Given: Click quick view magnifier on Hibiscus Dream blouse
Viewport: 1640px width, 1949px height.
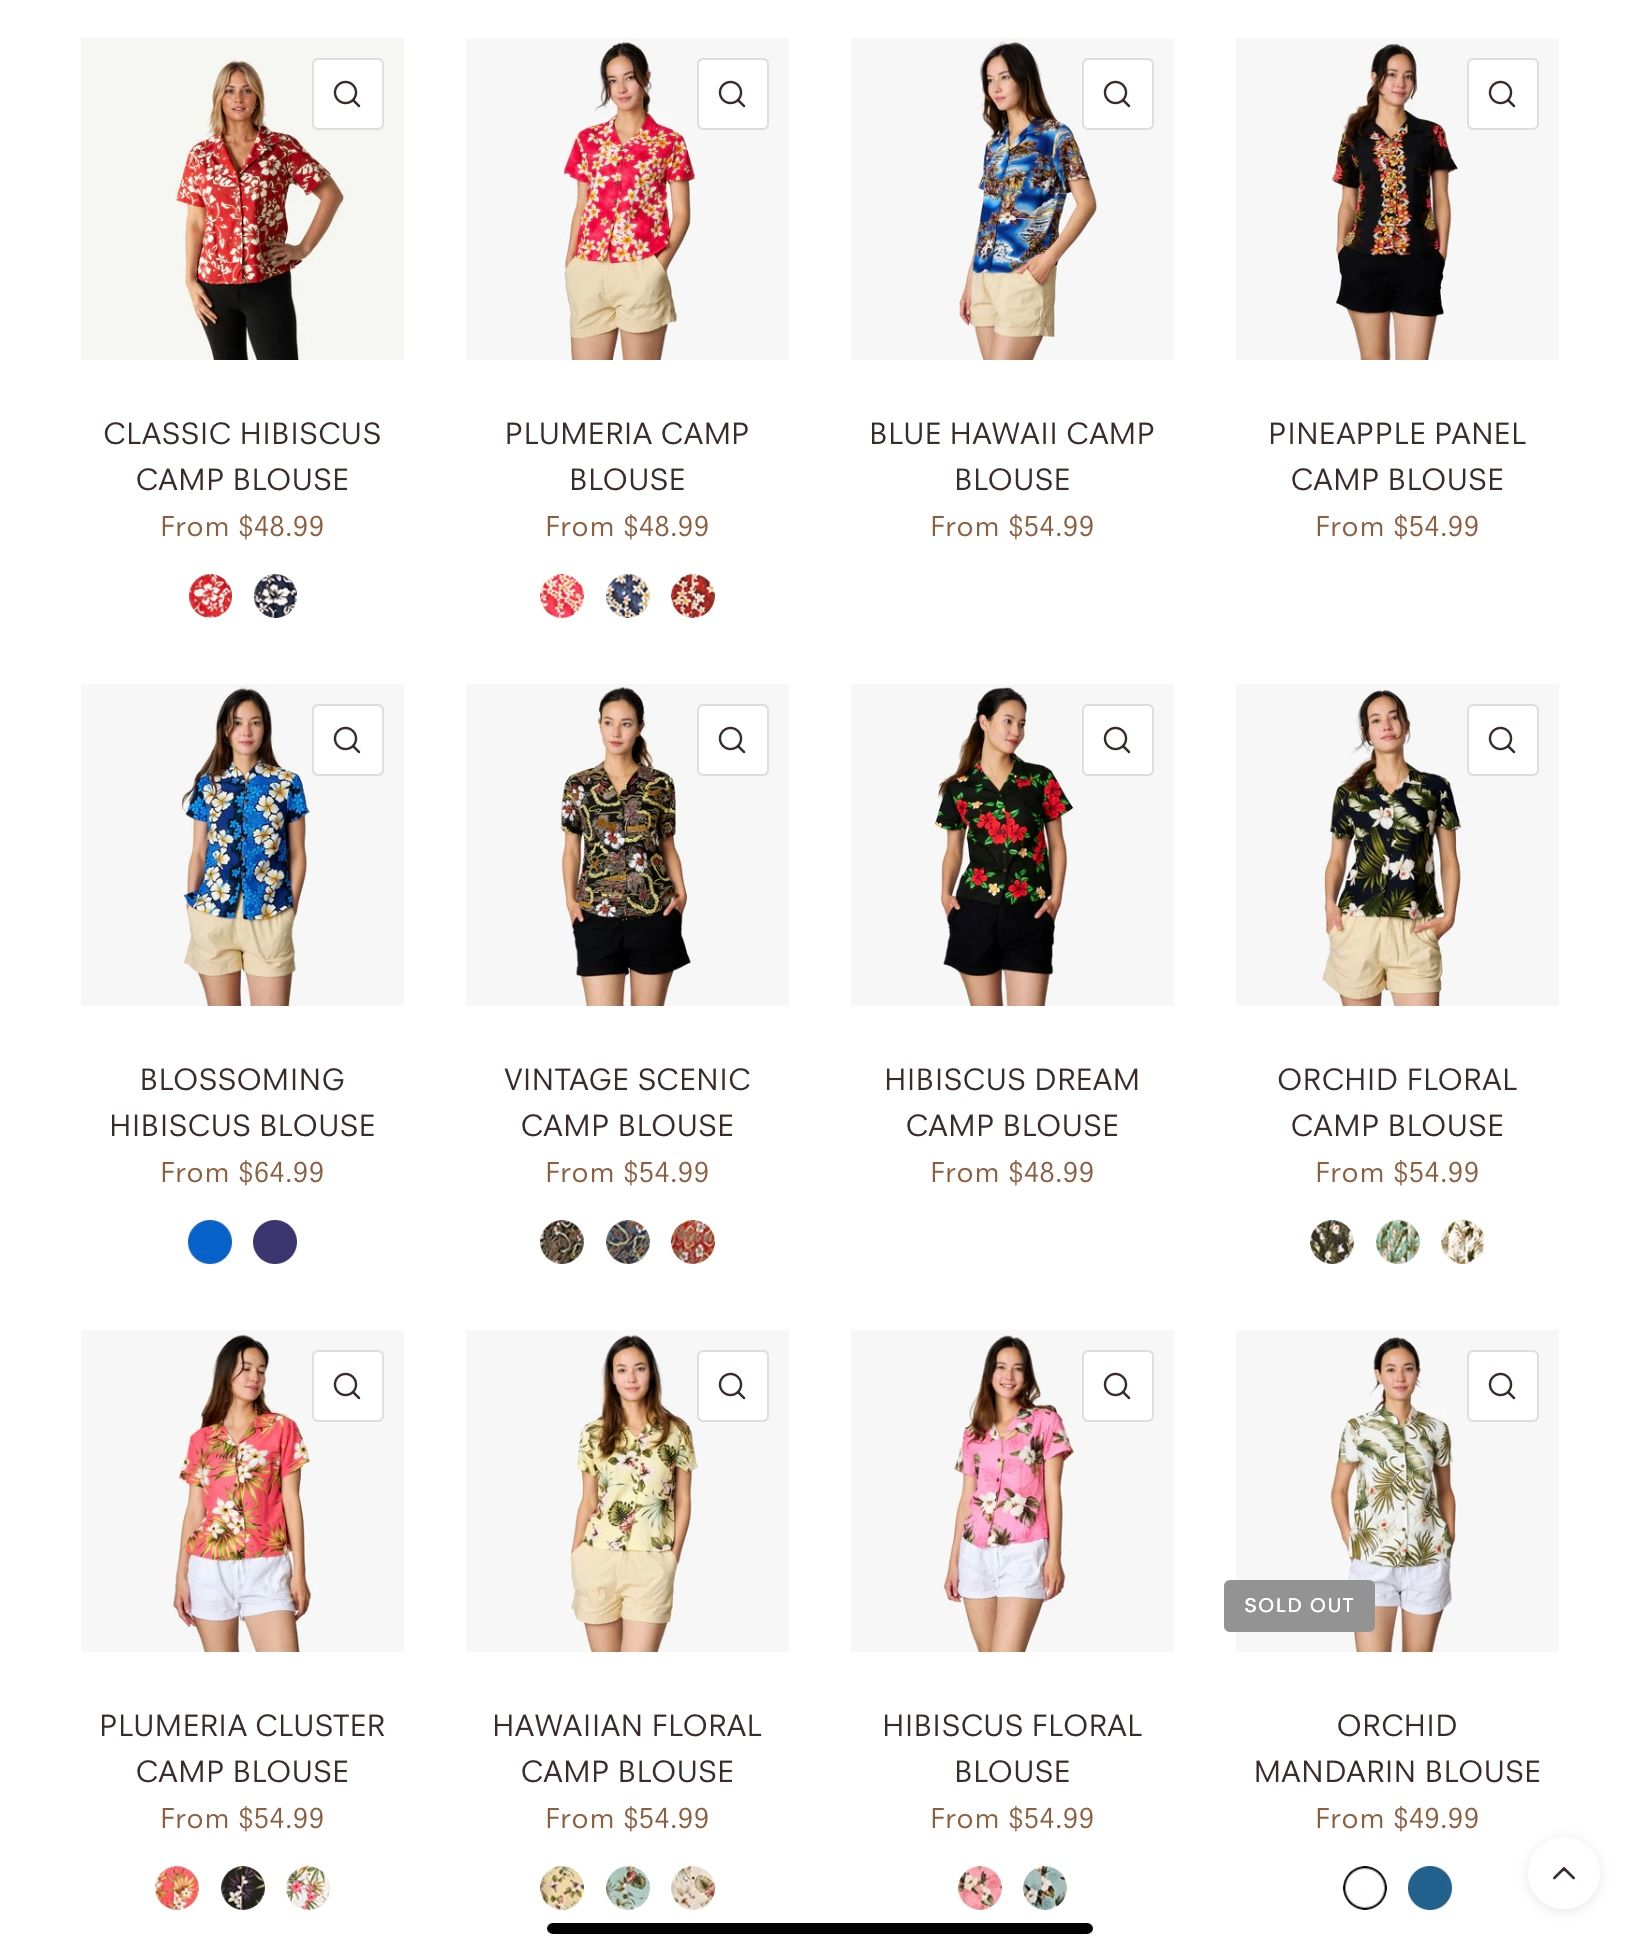Looking at the screenshot, I should pyautogui.click(x=1117, y=740).
